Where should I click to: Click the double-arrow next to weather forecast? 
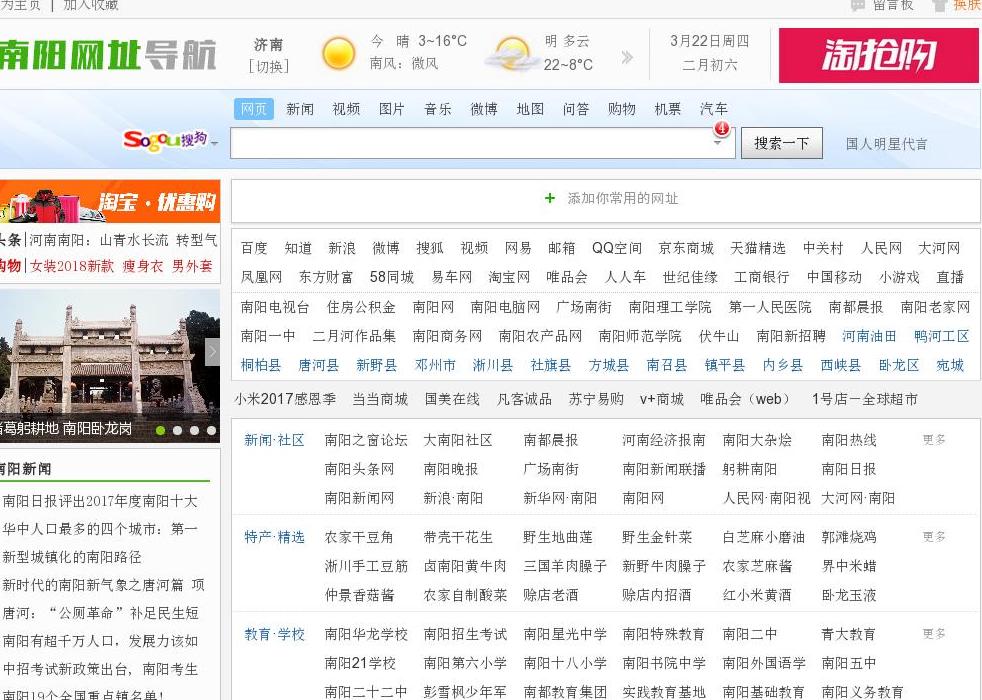coord(627,58)
